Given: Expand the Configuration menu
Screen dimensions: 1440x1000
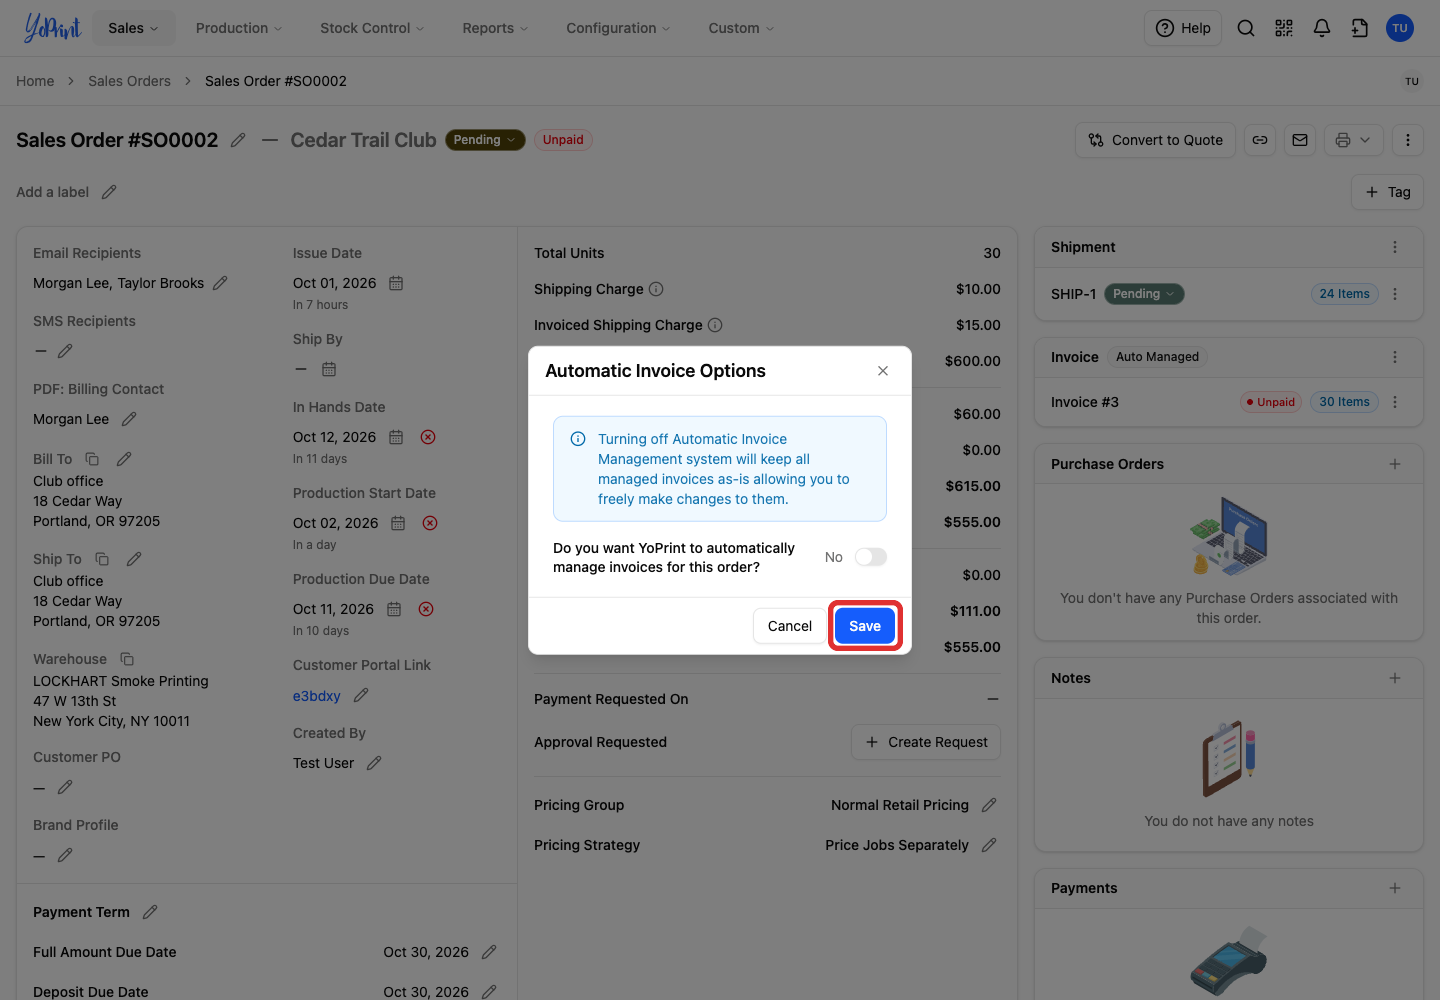Looking at the screenshot, I should coord(618,28).
